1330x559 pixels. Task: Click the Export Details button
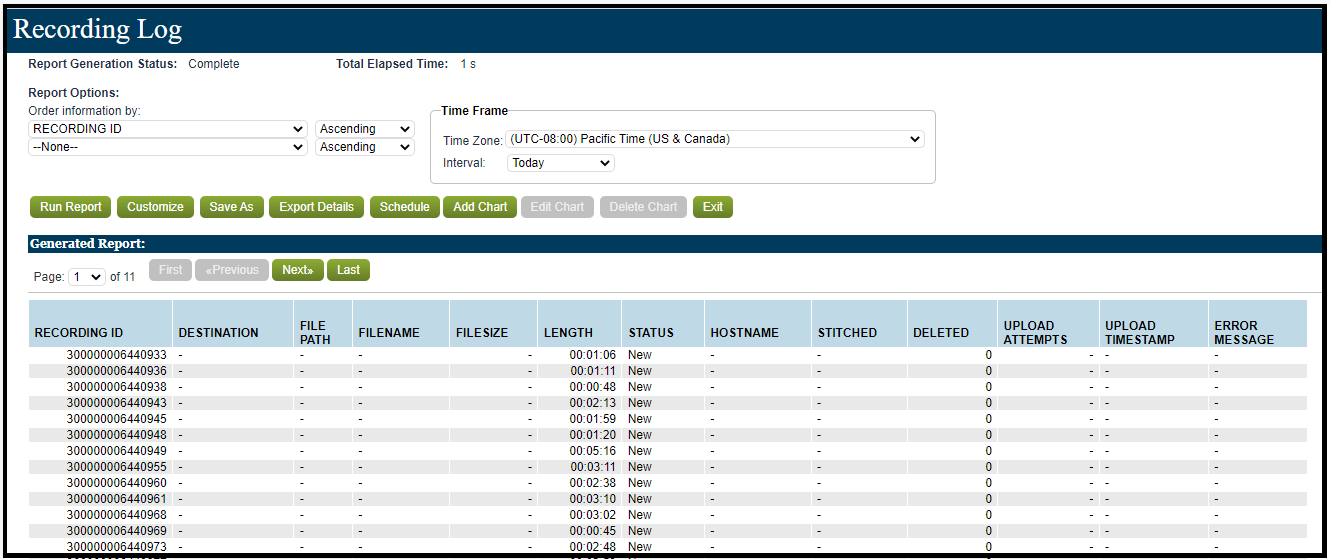click(x=316, y=207)
